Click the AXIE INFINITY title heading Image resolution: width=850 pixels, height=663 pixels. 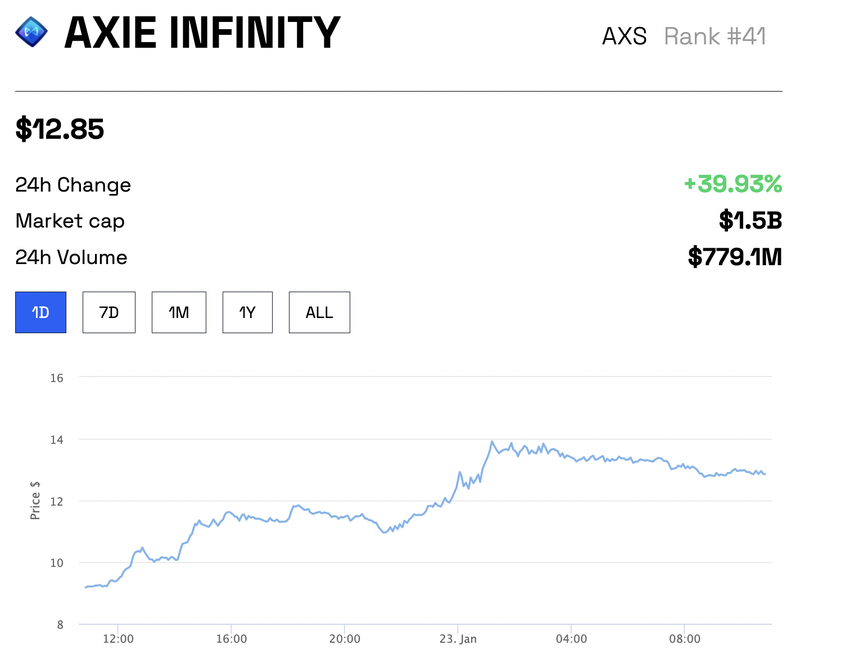[202, 31]
